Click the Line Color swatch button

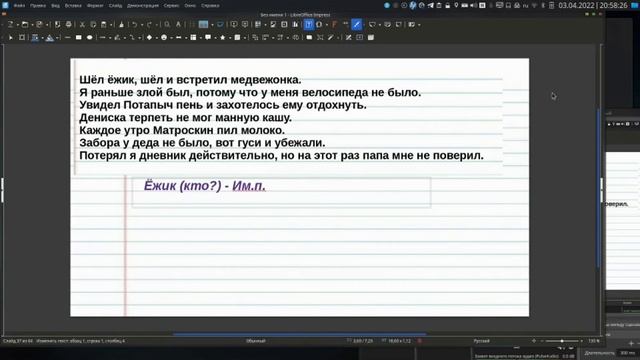(x=36, y=38)
